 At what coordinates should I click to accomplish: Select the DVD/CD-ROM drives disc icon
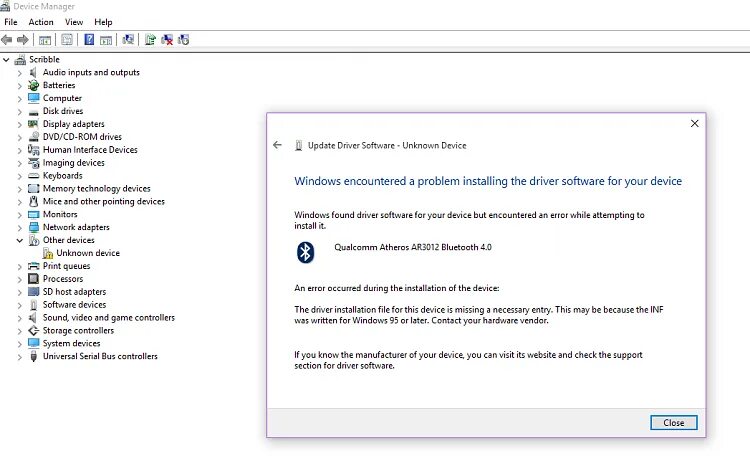point(33,137)
